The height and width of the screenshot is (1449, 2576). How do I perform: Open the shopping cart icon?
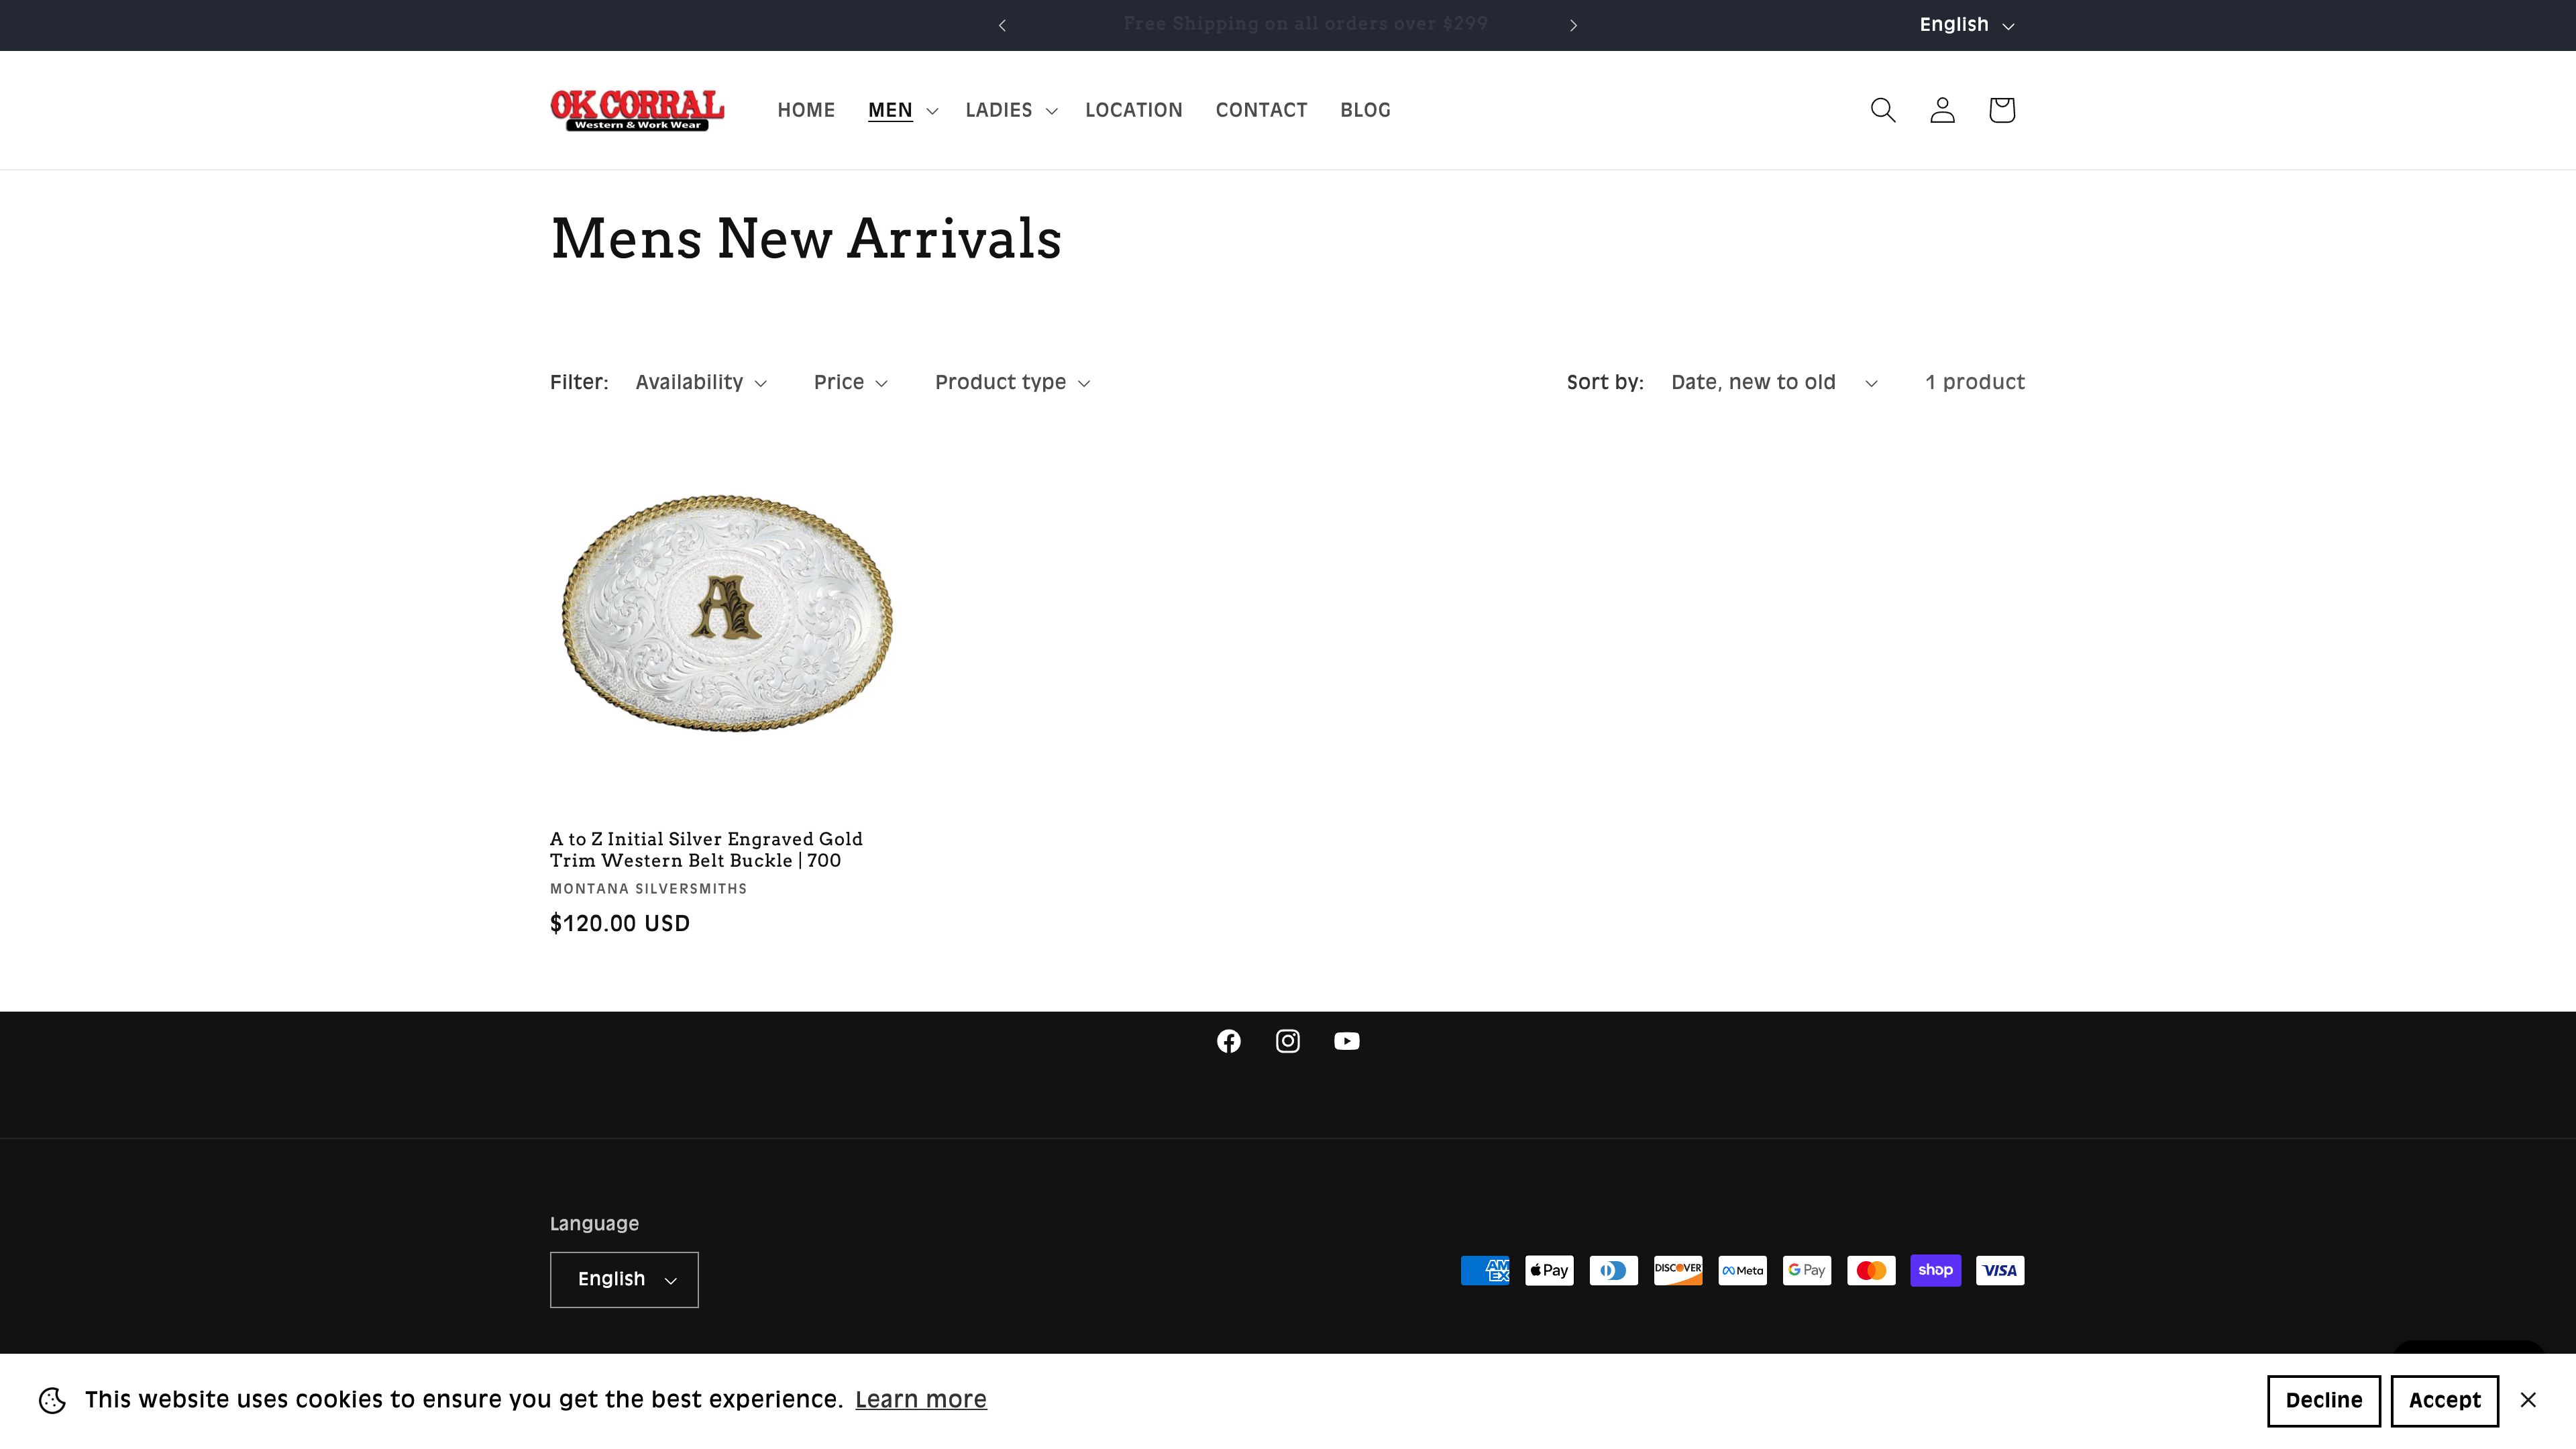2001,110
